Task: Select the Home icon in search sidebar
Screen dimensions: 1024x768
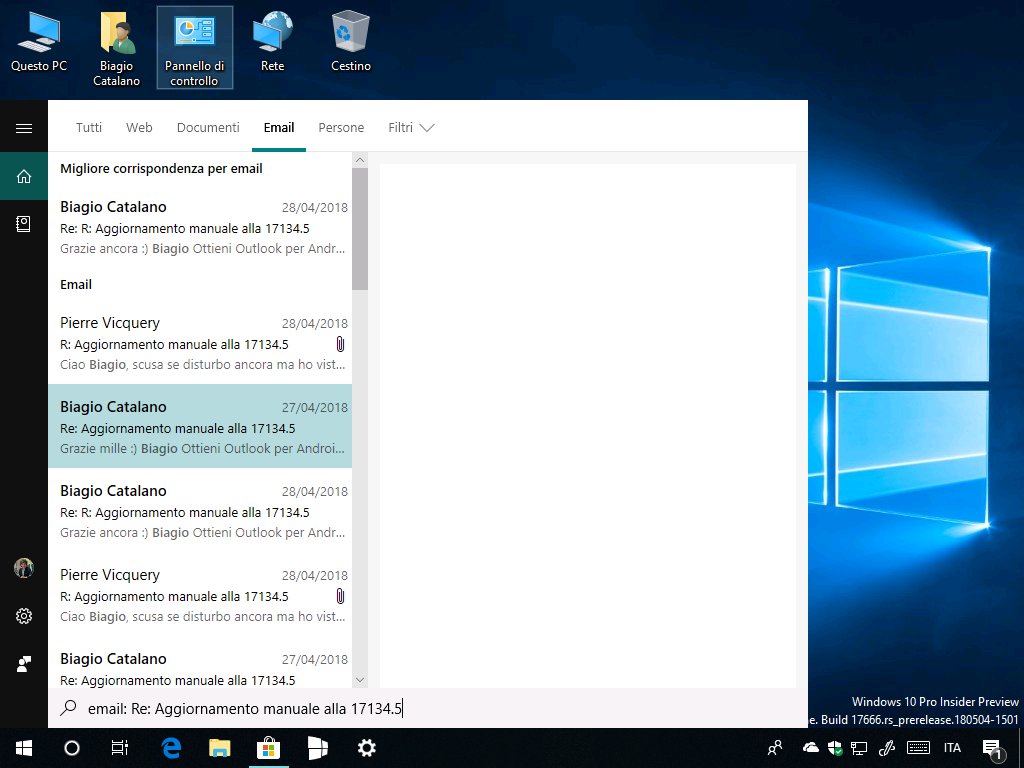Action: tap(24, 176)
